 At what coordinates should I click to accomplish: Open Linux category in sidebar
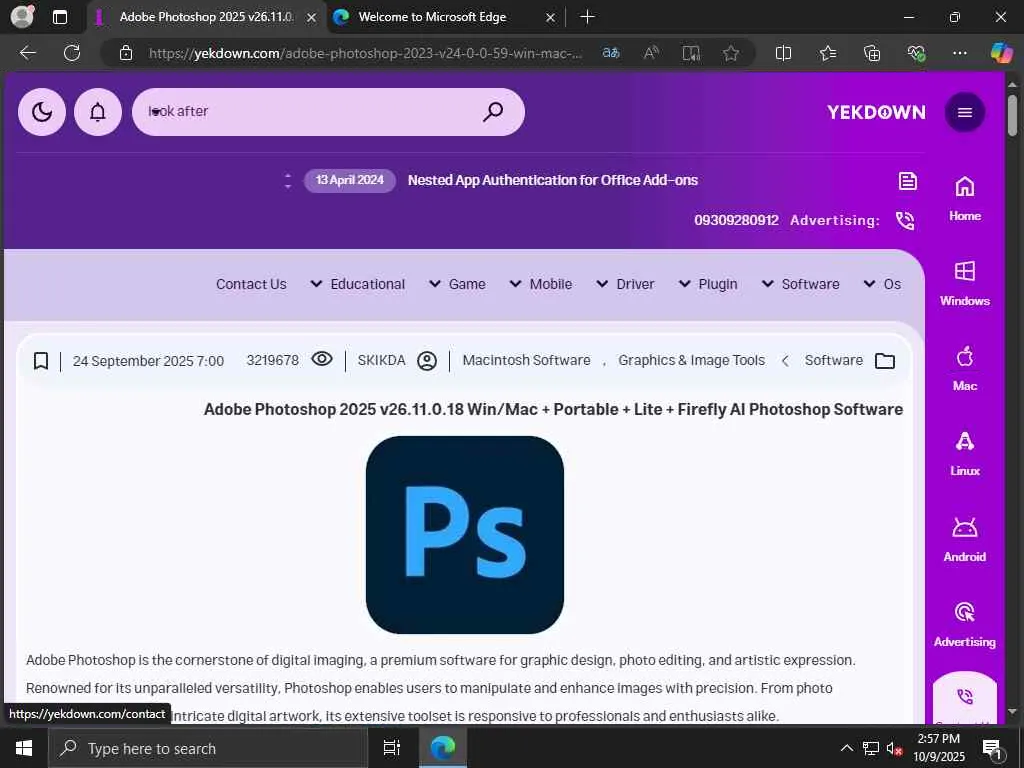(965, 453)
